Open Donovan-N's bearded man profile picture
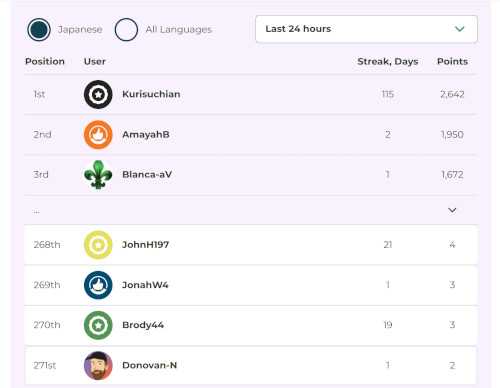 tap(98, 366)
